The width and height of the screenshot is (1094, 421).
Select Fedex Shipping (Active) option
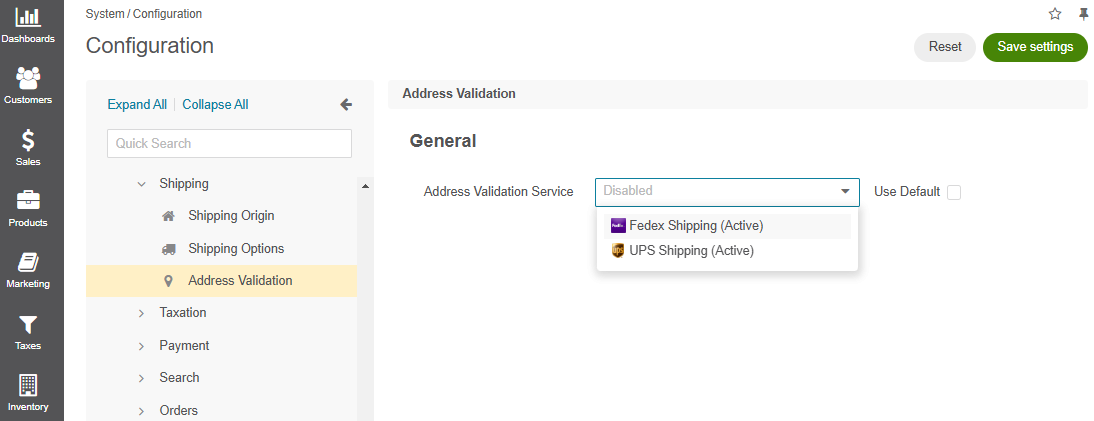[727, 226]
